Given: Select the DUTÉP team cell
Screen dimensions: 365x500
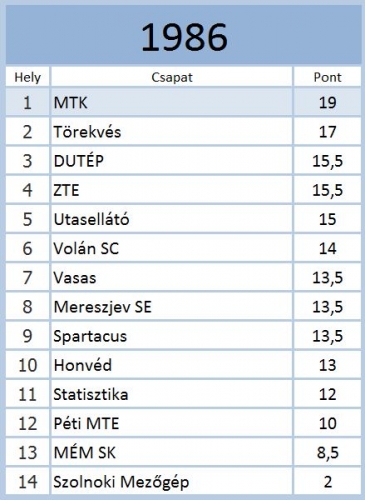Looking at the screenshot, I should 172,161.
